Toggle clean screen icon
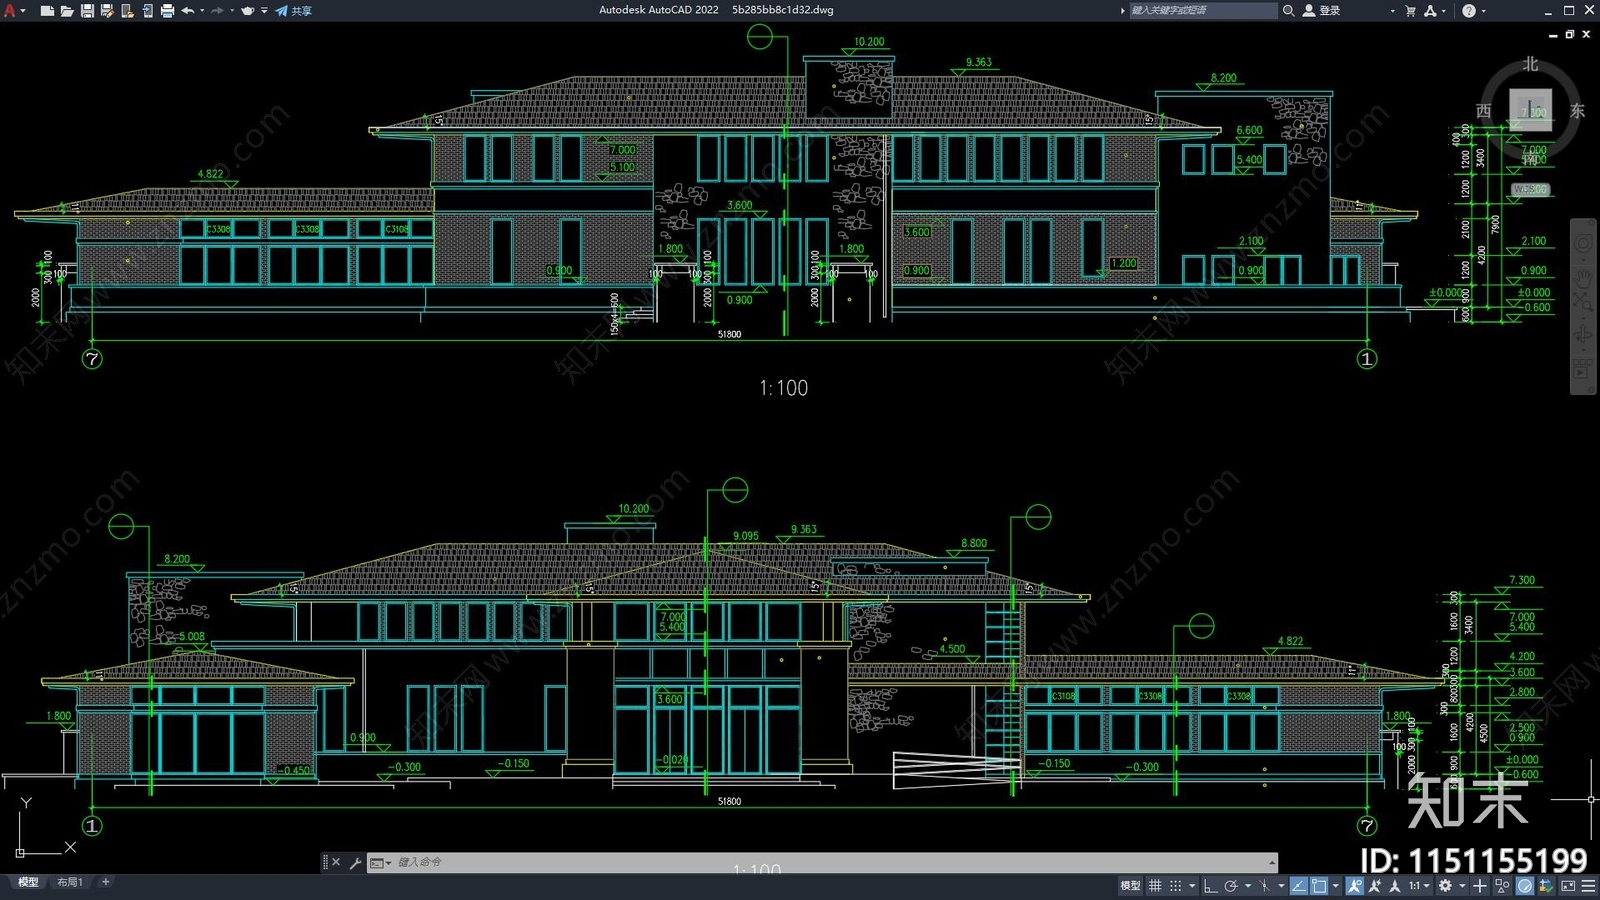The image size is (1600, 900). tap(1568, 885)
